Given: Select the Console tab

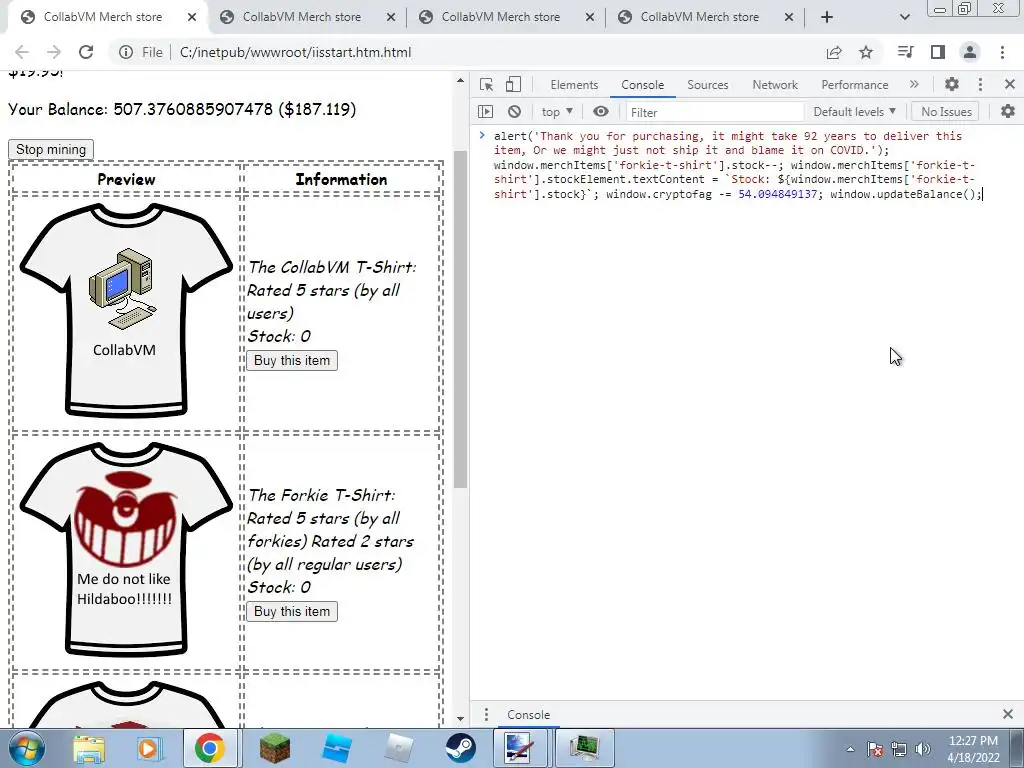Looking at the screenshot, I should tap(643, 85).
